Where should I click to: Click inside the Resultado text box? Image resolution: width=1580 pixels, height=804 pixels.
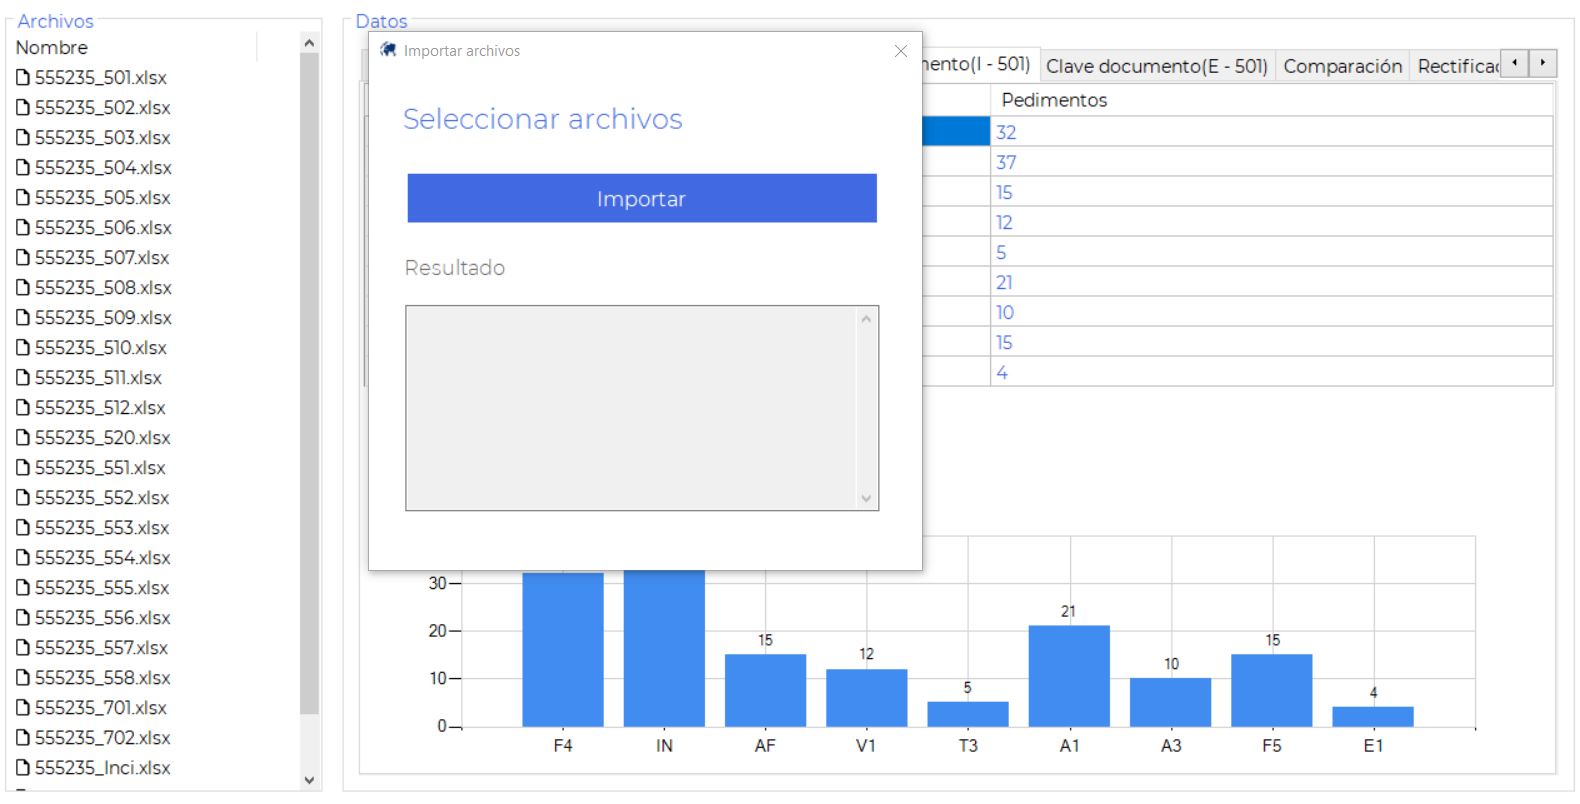click(x=630, y=408)
